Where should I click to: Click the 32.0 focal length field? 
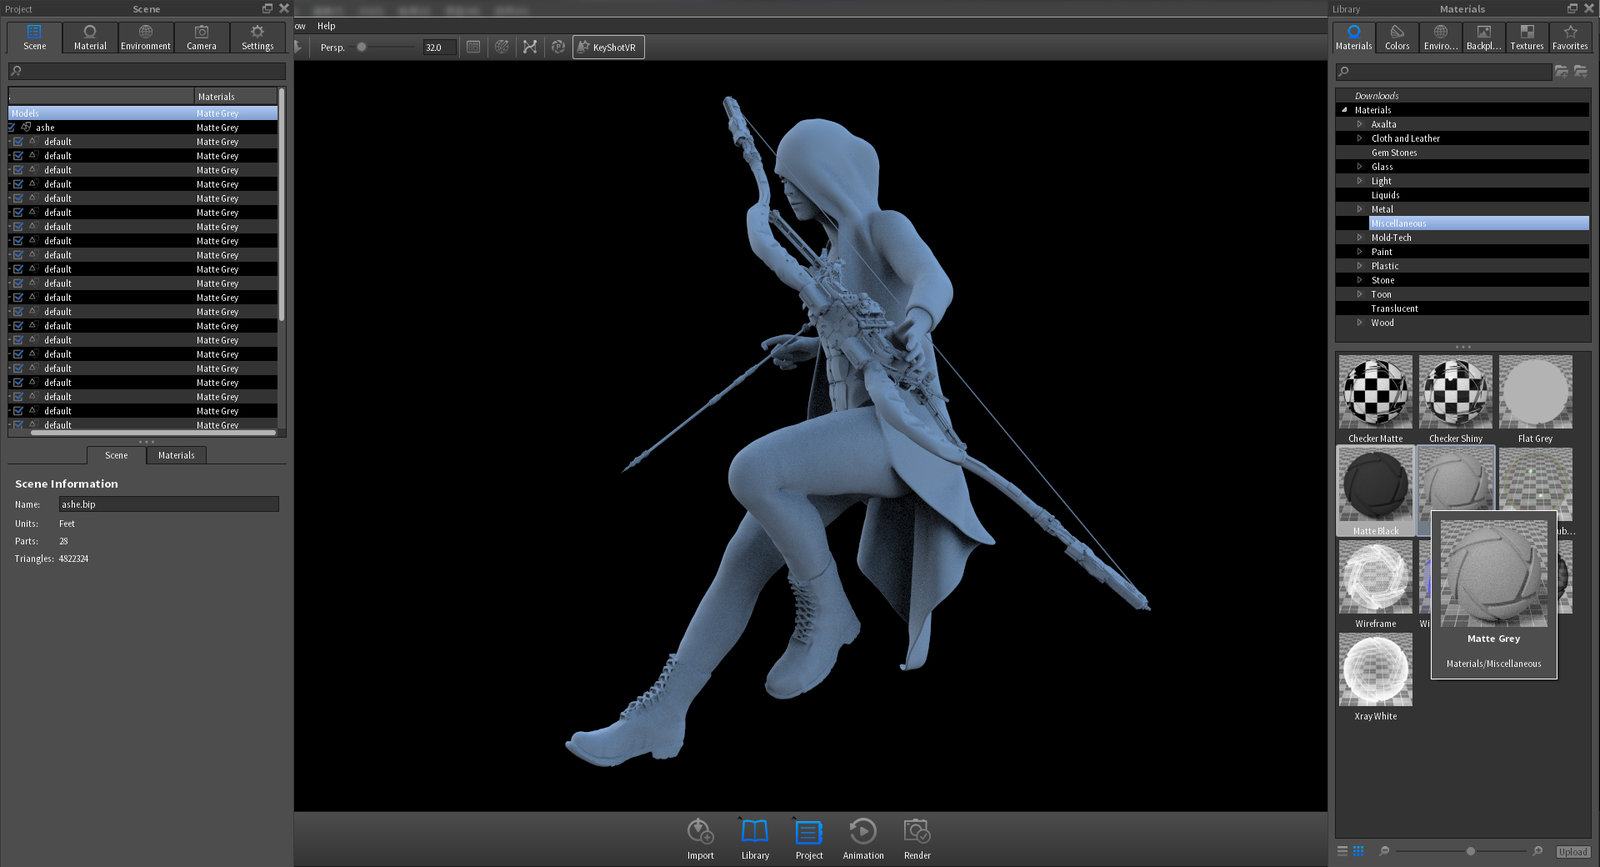[439, 47]
